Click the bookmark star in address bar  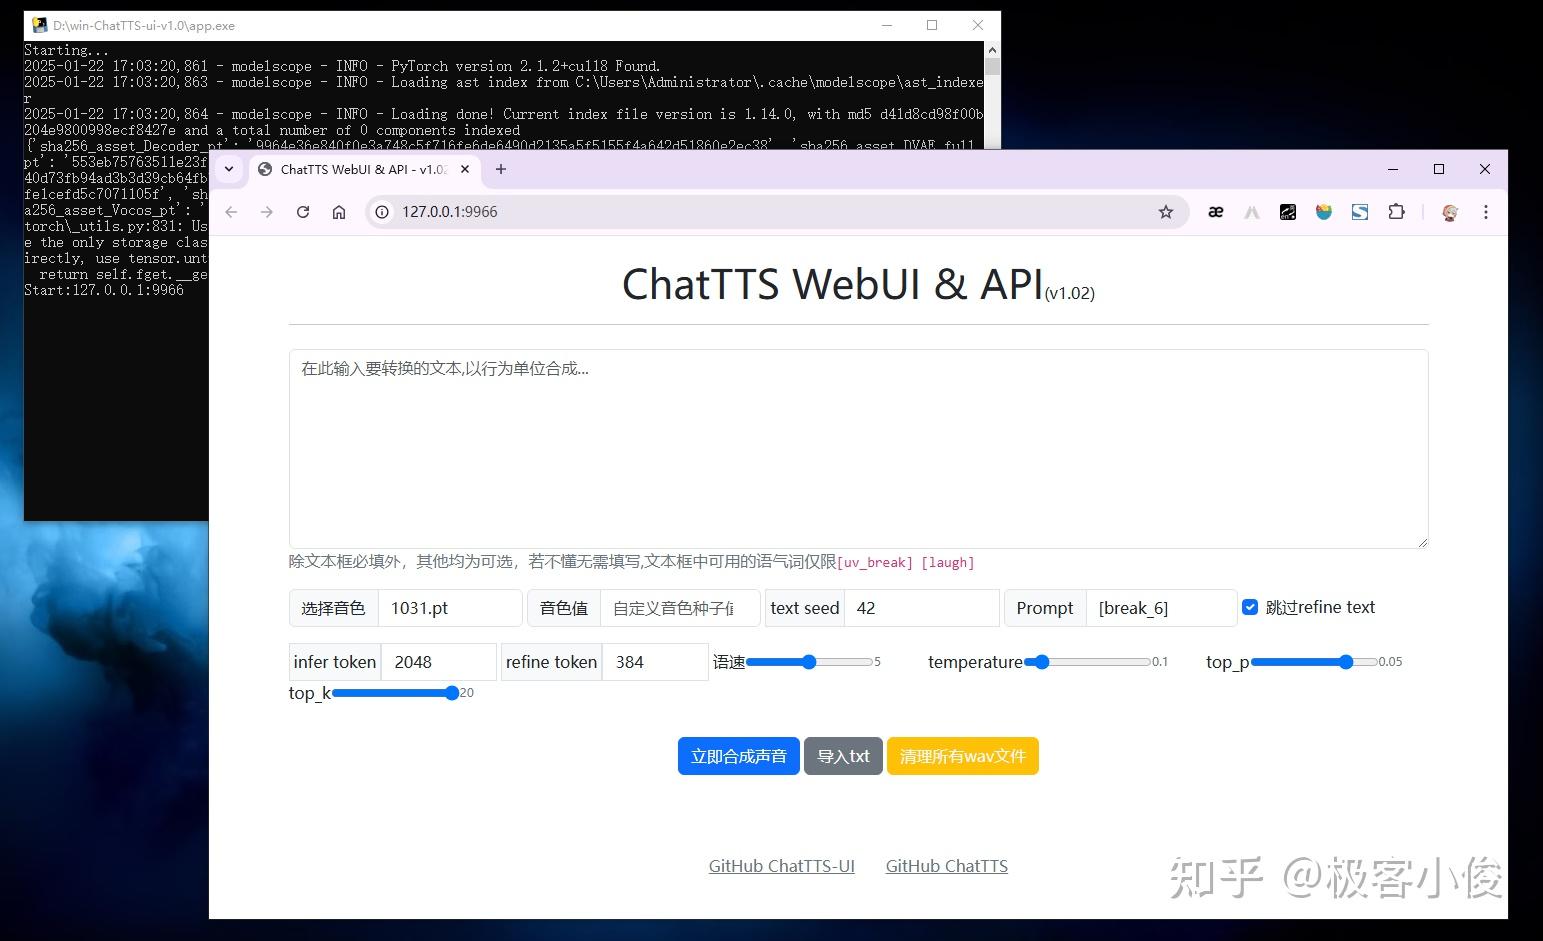1166,212
